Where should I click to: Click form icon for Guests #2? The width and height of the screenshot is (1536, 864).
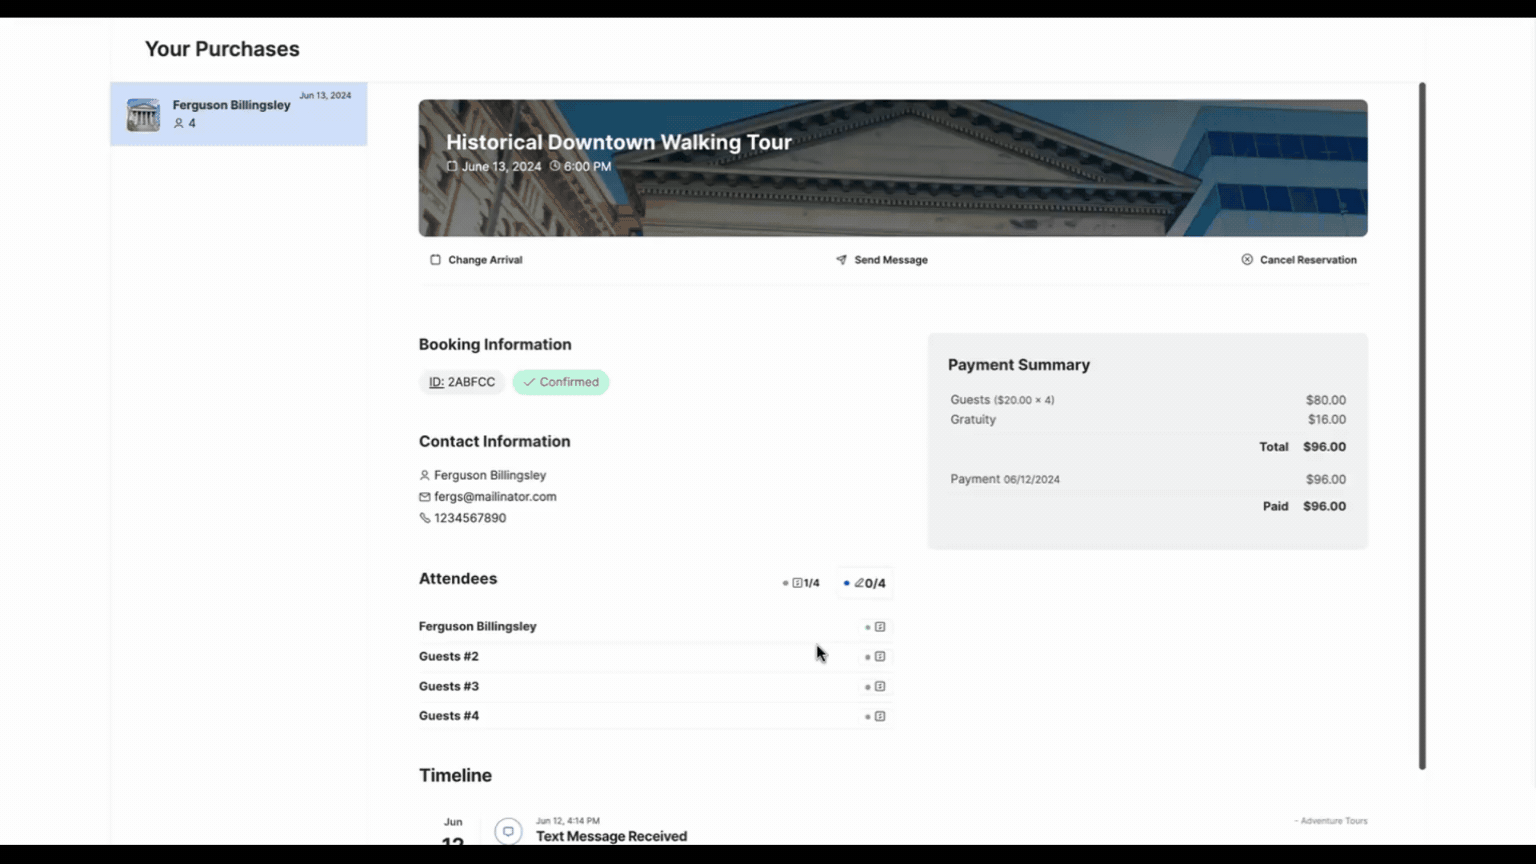tap(880, 657)
